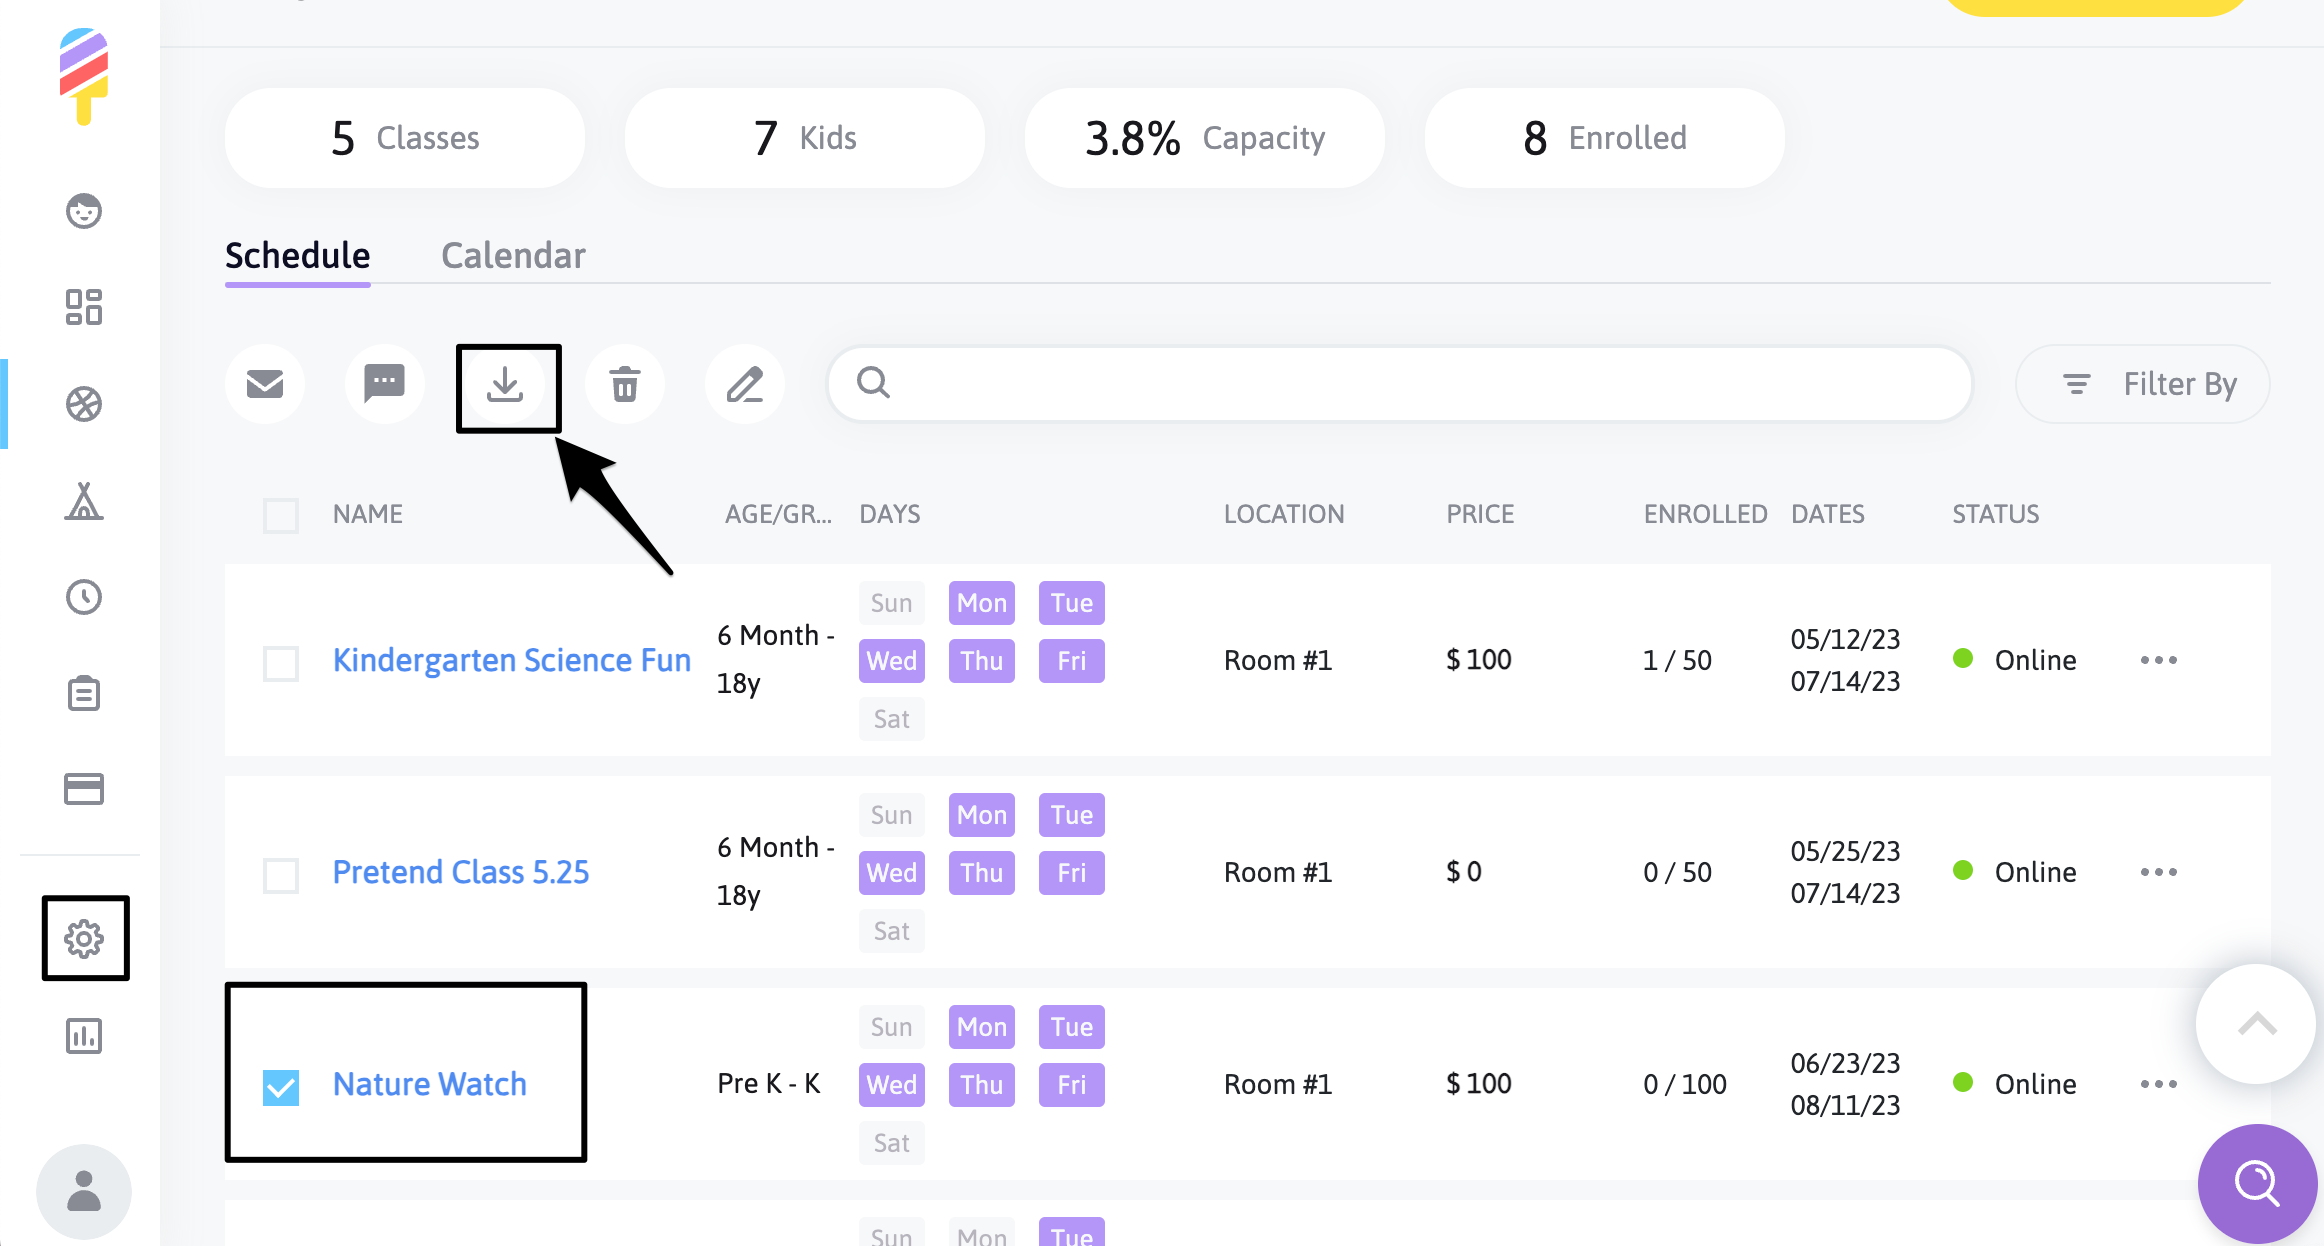The image size is (2324, 1246).
Task: Uncheck the Nature Watch class checkbox
Action: [x=281, y=1083]
